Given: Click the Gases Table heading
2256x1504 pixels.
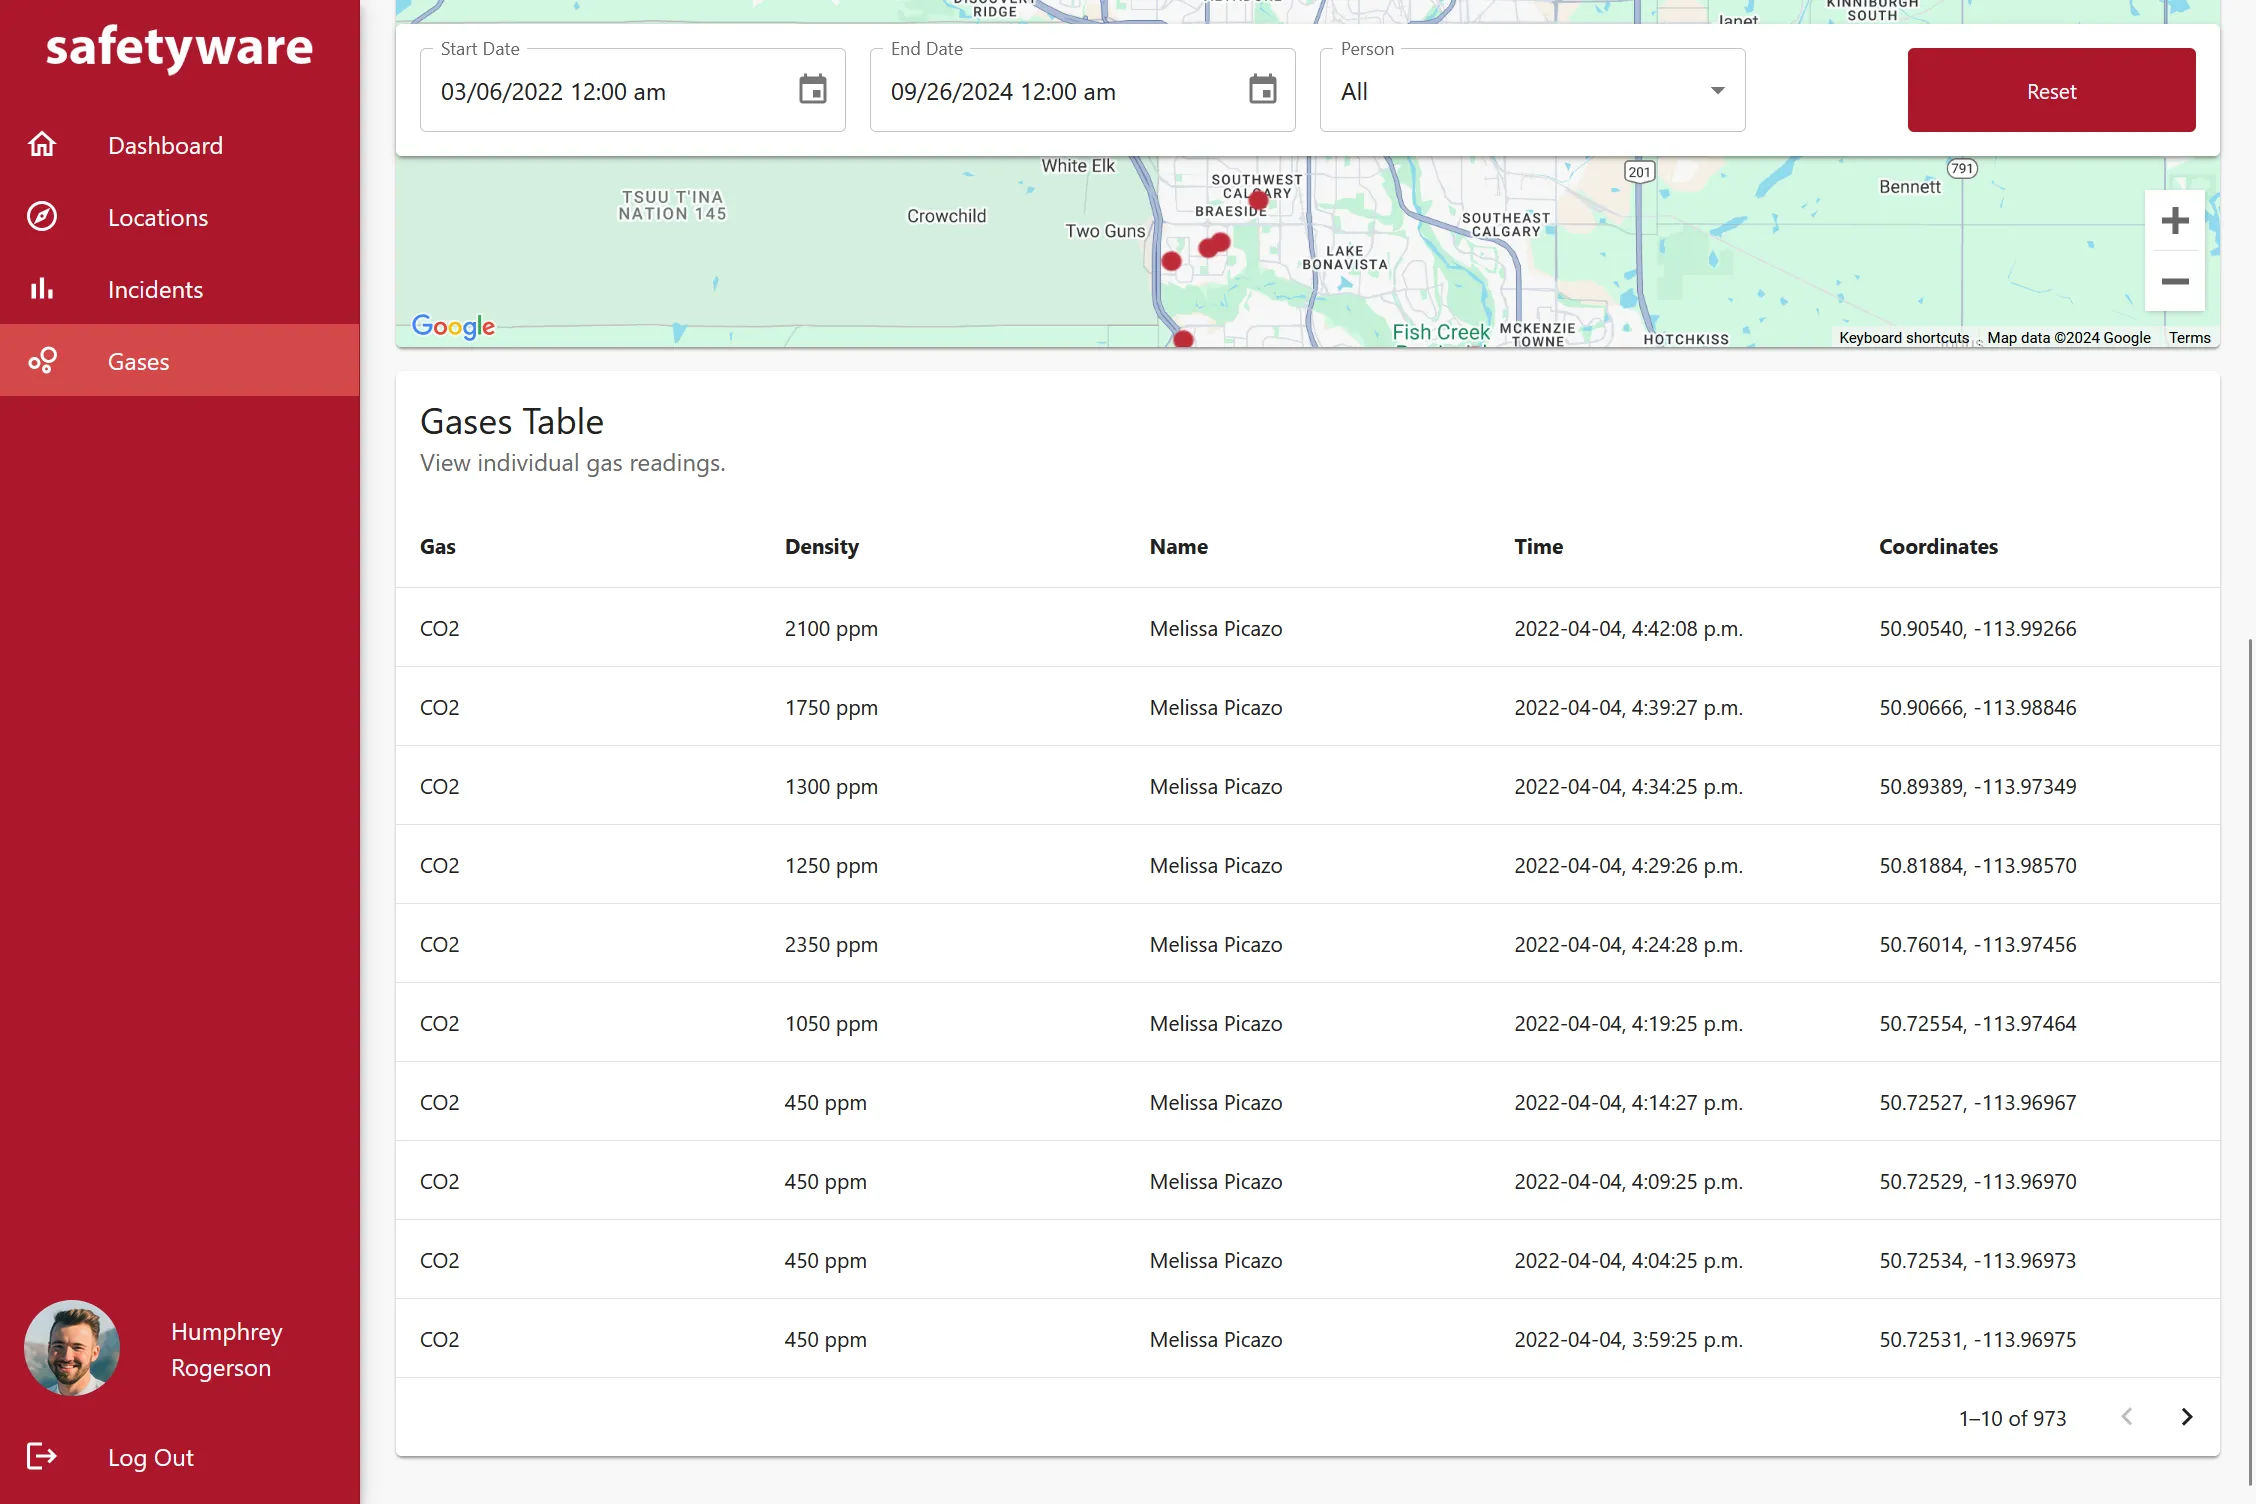Looking at the screenshot, I should (x=512, y=422).
